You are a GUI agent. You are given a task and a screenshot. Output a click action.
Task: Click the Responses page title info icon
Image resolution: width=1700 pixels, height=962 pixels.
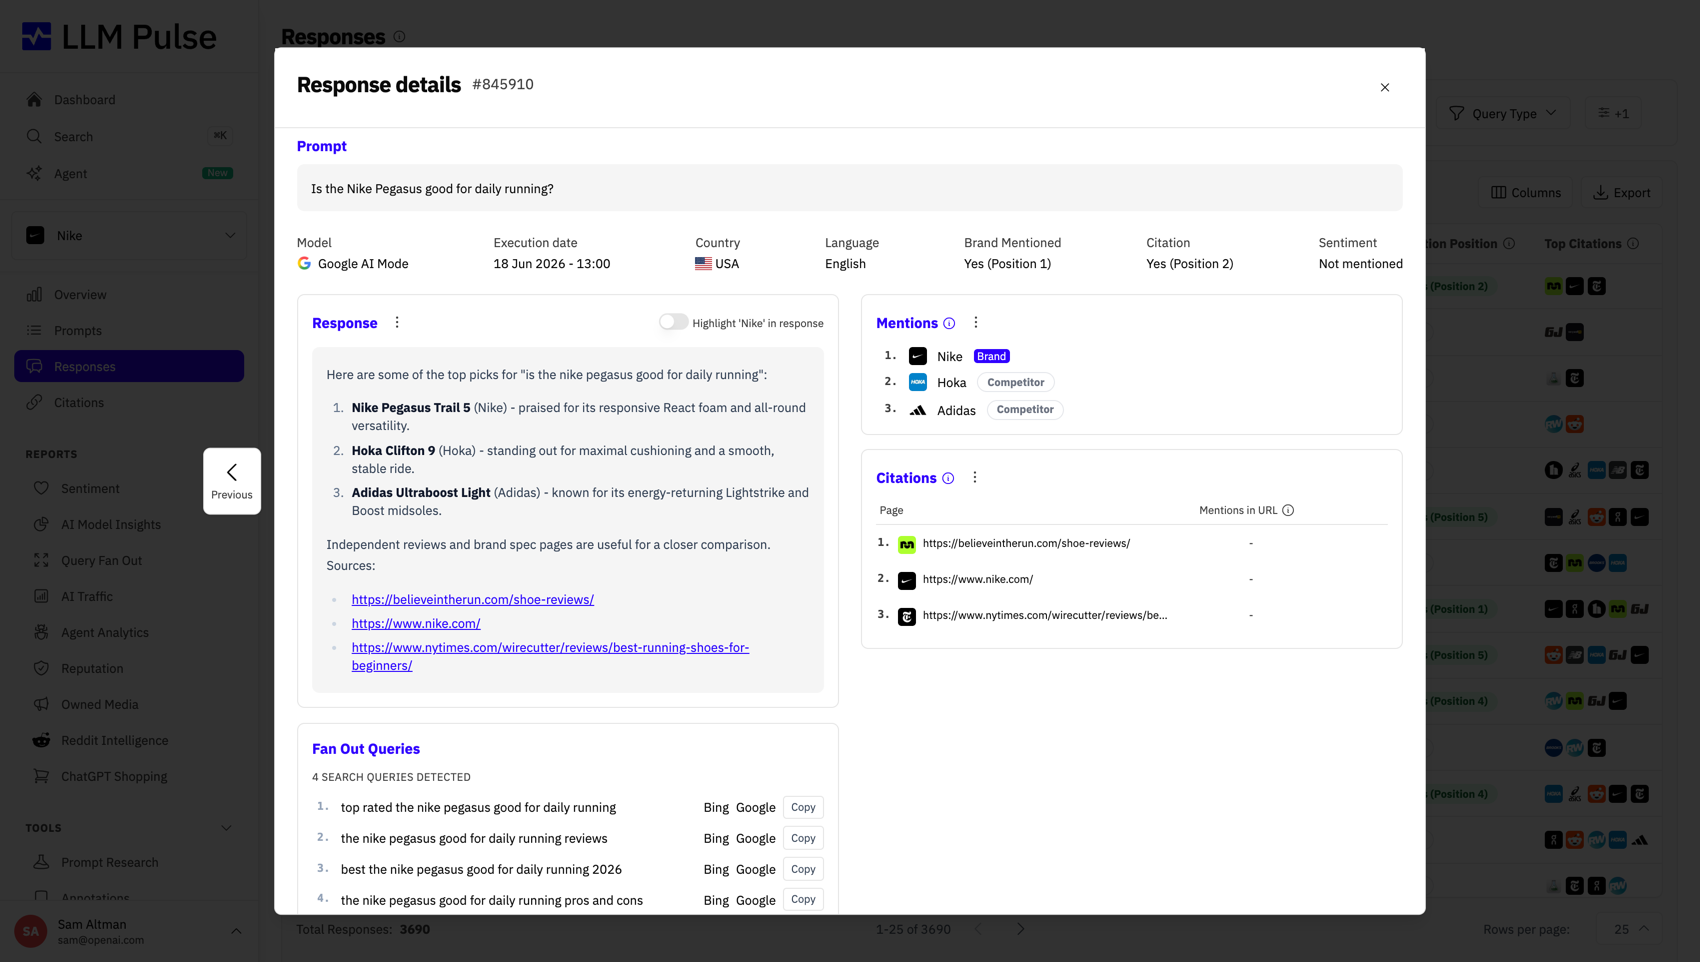tap(400, 37)
